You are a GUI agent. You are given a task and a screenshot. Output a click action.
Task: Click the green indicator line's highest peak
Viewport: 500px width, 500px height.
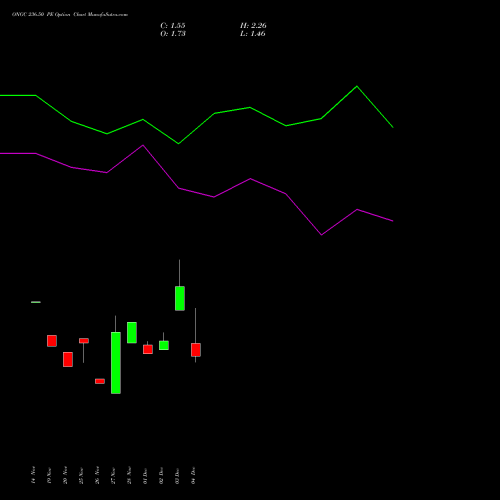point(357,86)
